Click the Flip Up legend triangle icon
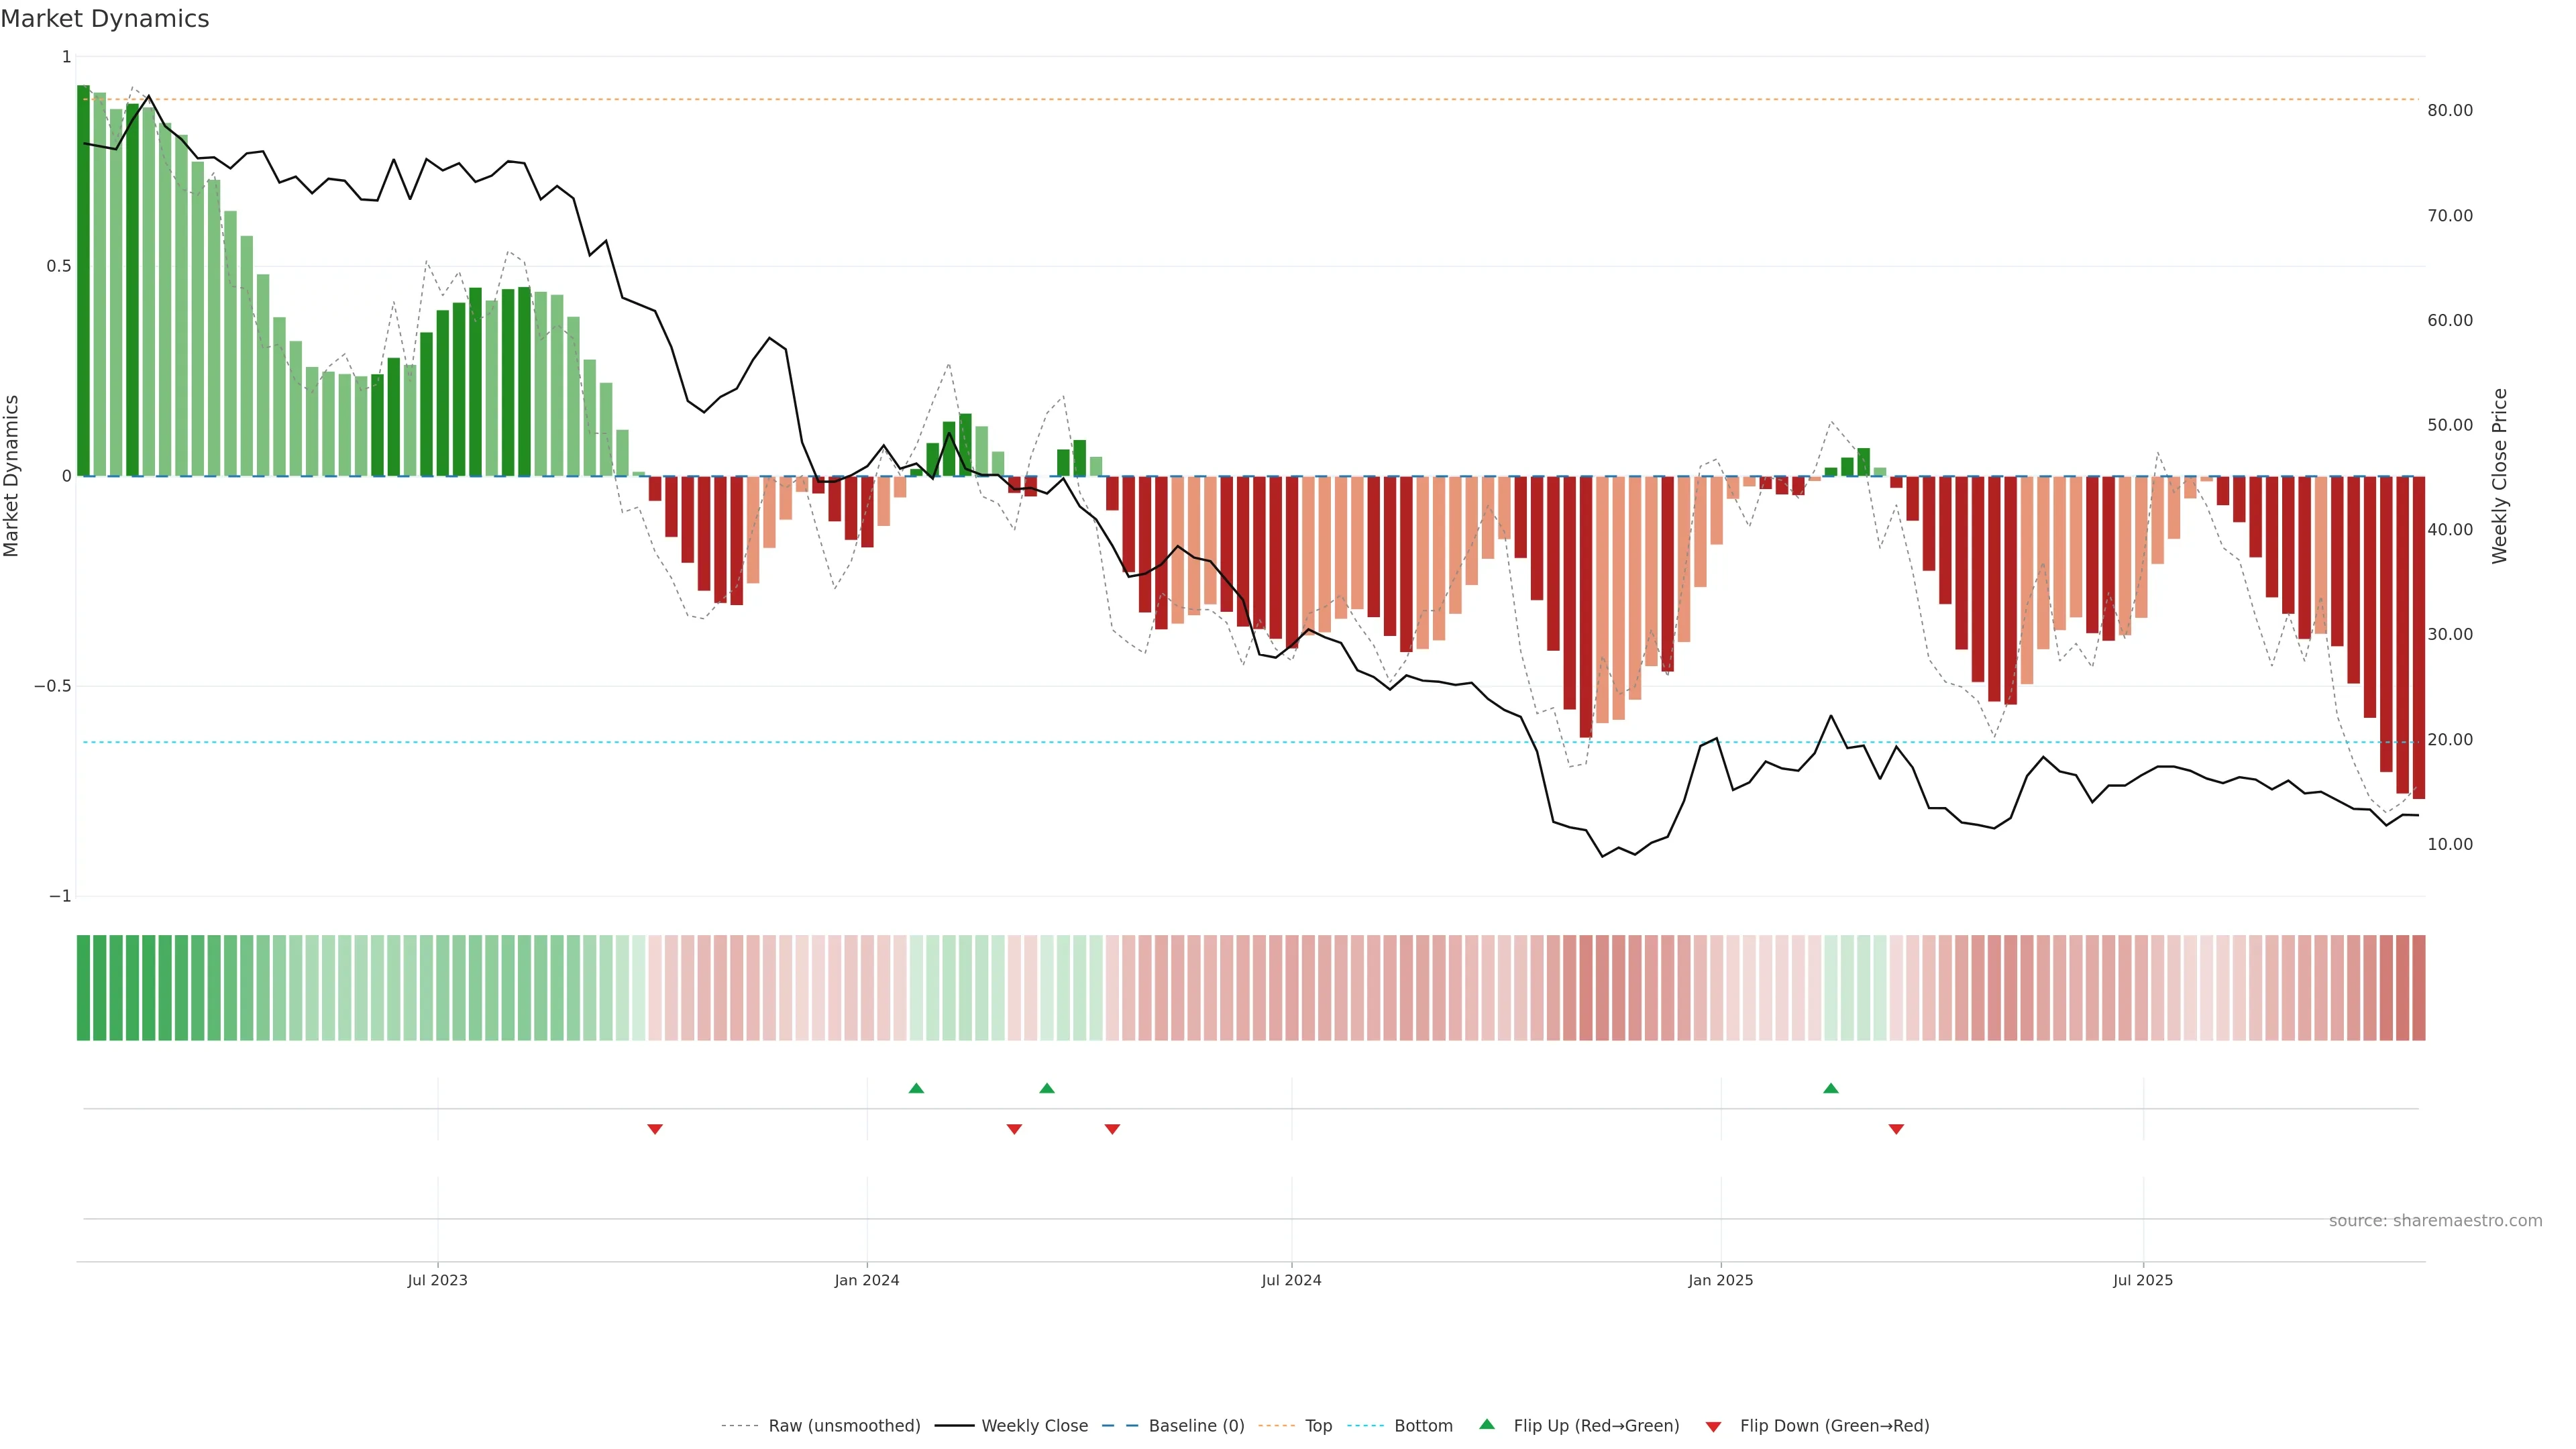This screenshot has height=1449, width=2576. [1487, 1424]
